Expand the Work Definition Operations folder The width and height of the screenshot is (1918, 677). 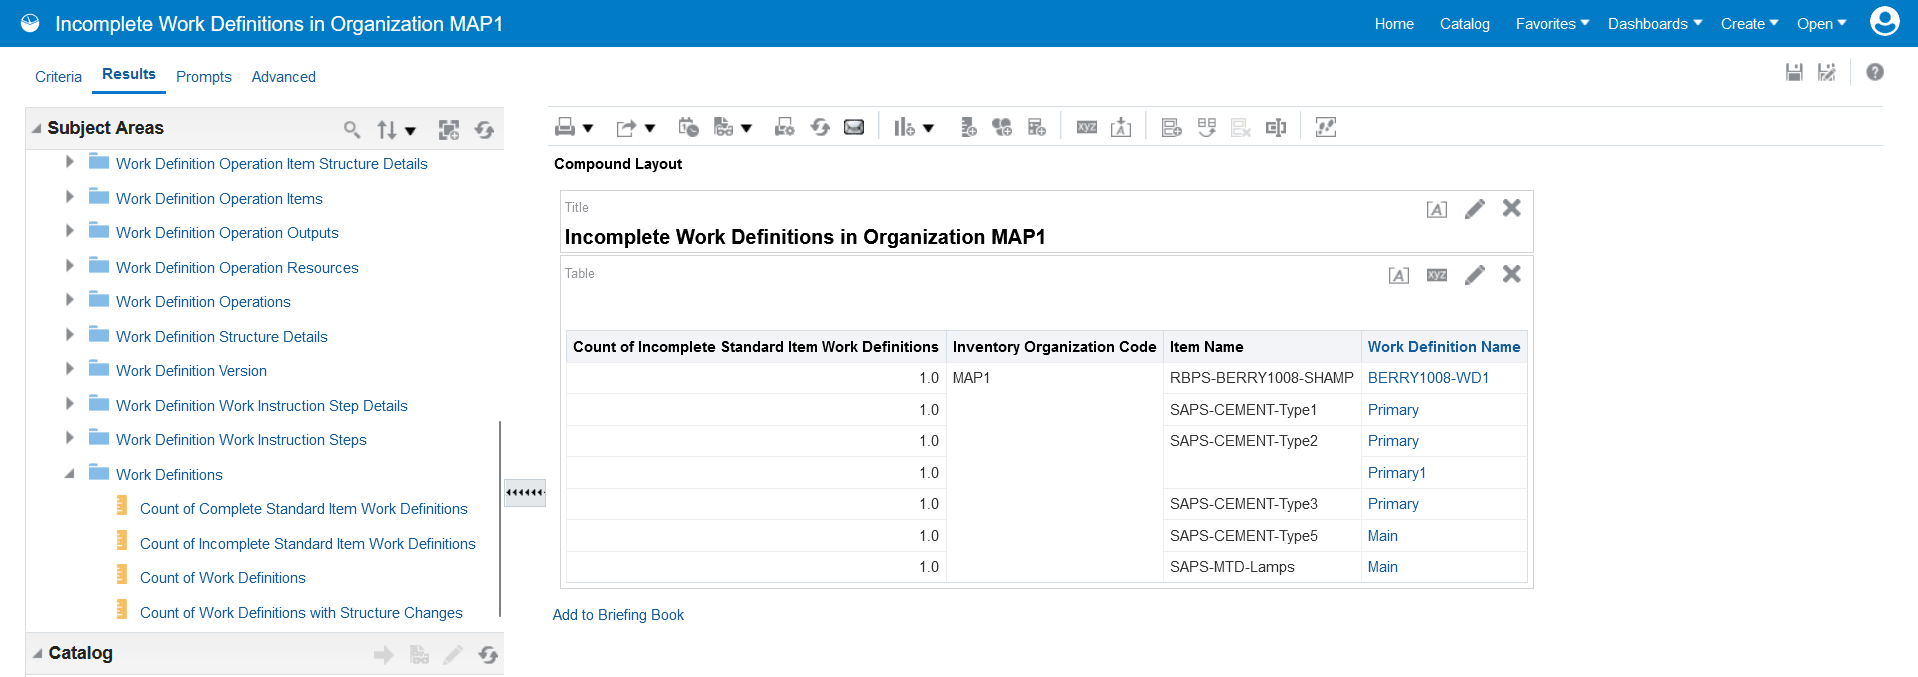coord(69,301)
